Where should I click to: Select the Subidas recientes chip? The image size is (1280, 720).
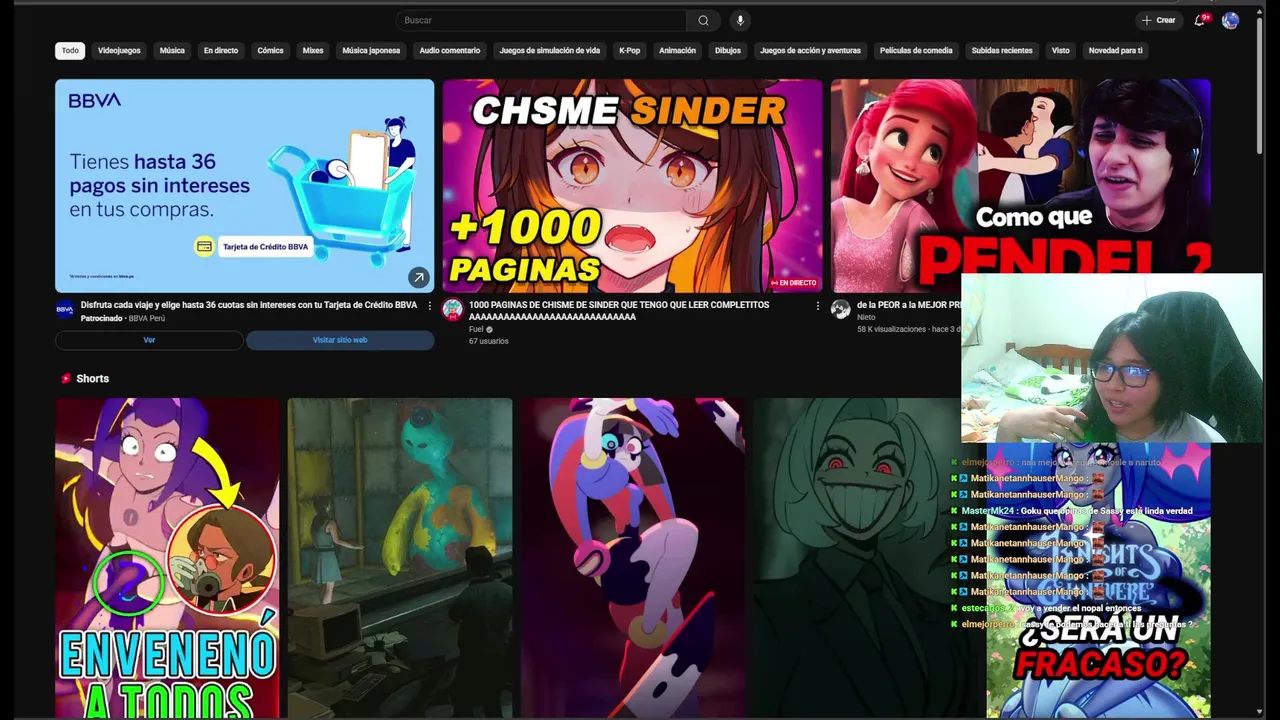point(1002,50)
